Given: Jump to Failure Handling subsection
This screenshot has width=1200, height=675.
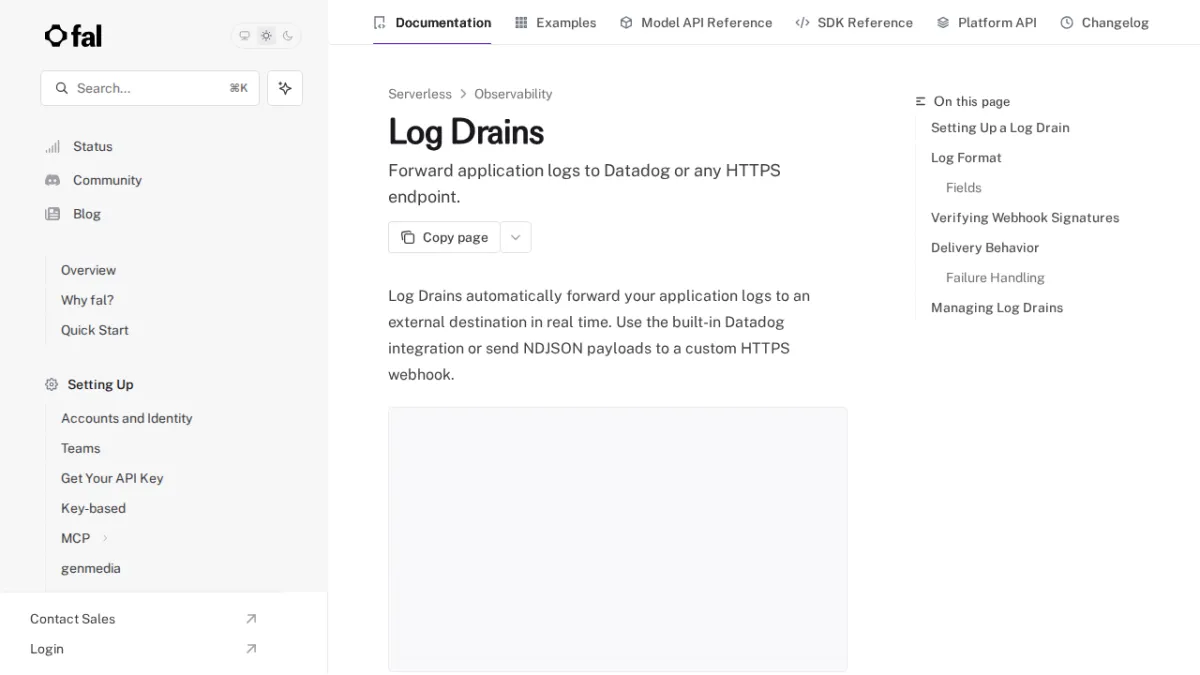Looking at the screenshot, I should coord(995,278).
